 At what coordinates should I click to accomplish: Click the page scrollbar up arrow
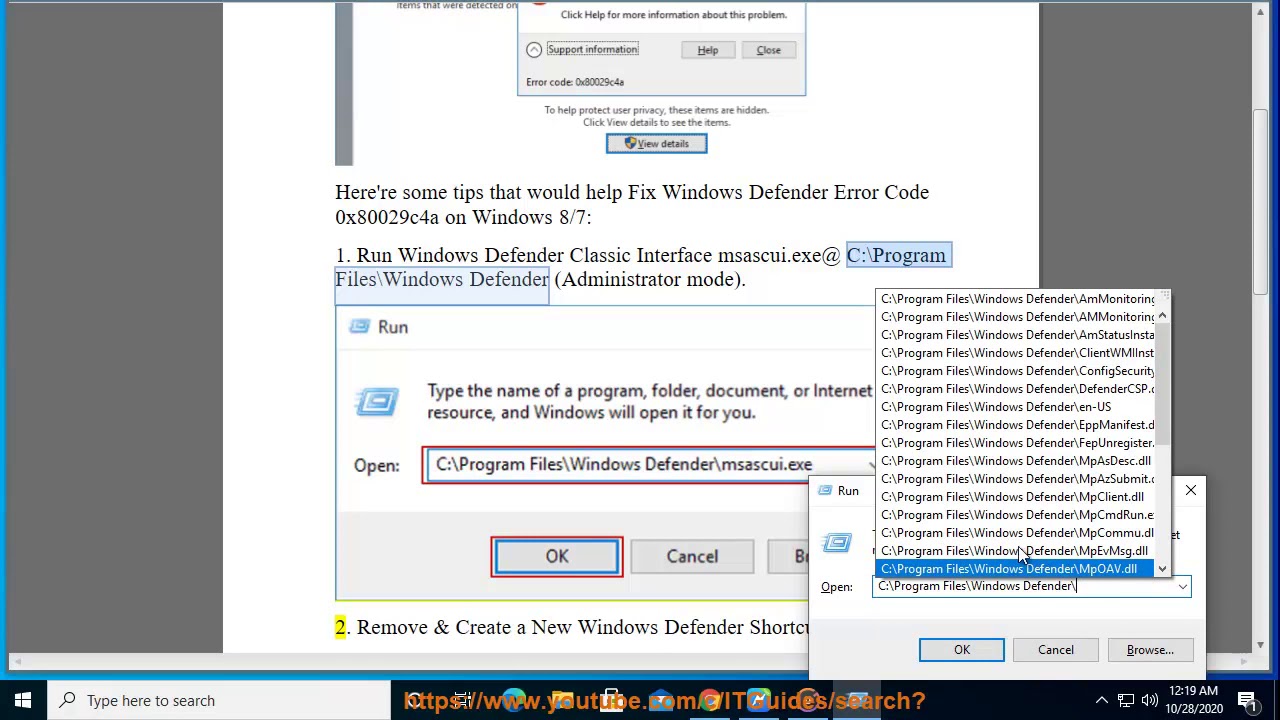[x=1261, y=10]
